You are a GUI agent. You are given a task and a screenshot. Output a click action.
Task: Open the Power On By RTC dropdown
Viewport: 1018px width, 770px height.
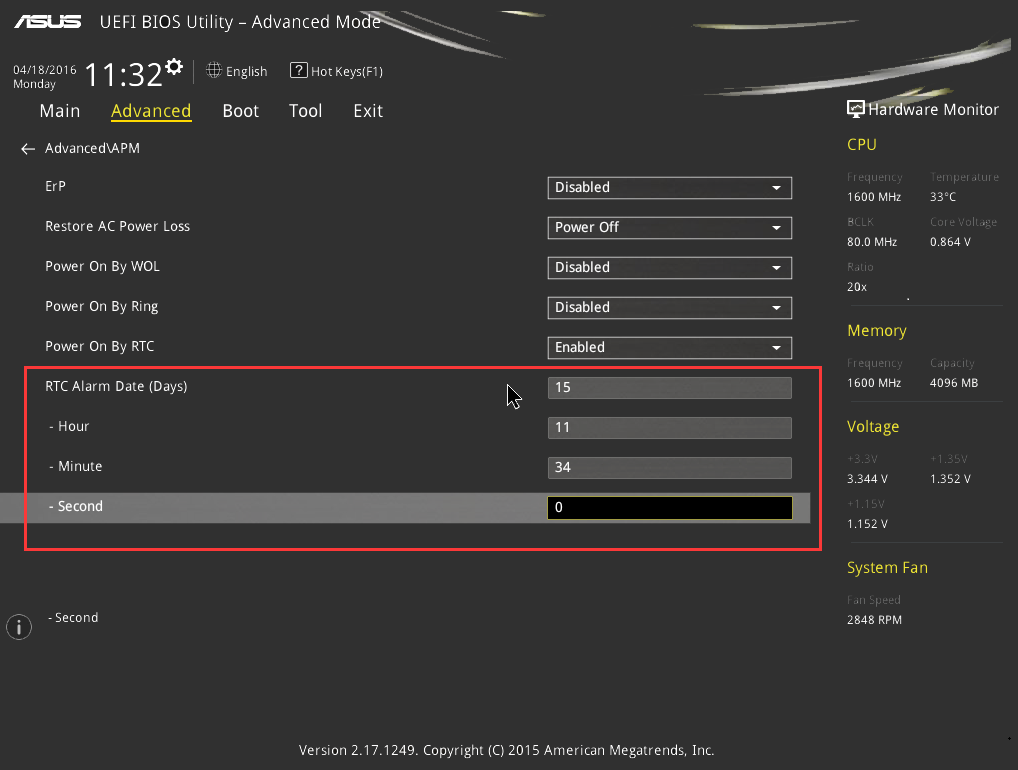669,347
